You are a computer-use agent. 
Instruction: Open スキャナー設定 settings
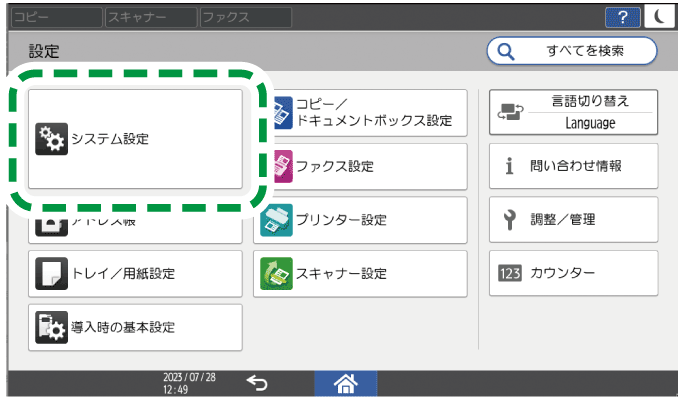(360, 274)
